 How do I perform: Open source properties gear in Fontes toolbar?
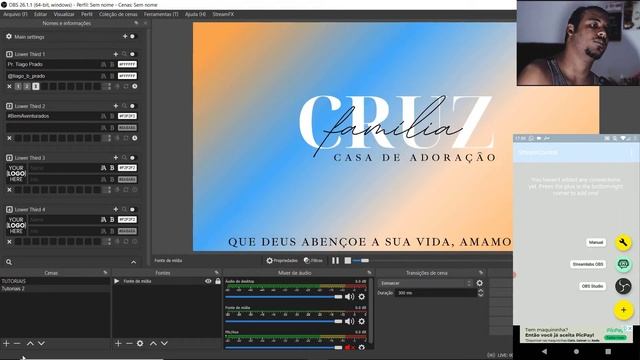click(140, 344)
